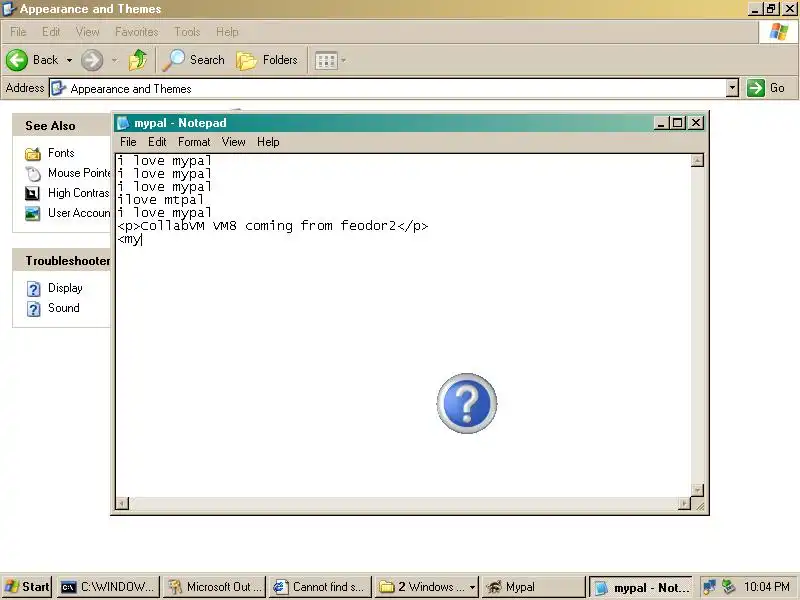Open the Mouse Pointers link
Viewport: 800px width, 600px height.
[x=79, y=173]
